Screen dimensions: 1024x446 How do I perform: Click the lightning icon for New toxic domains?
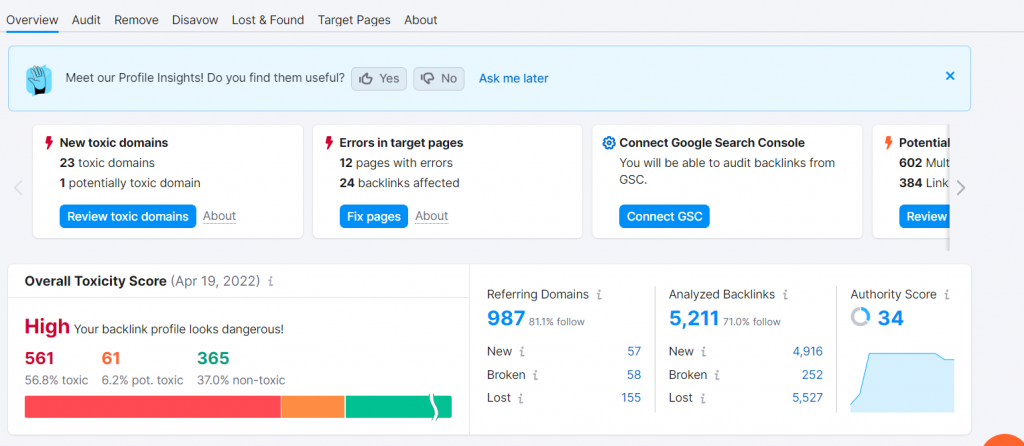[x=49, y=143]
